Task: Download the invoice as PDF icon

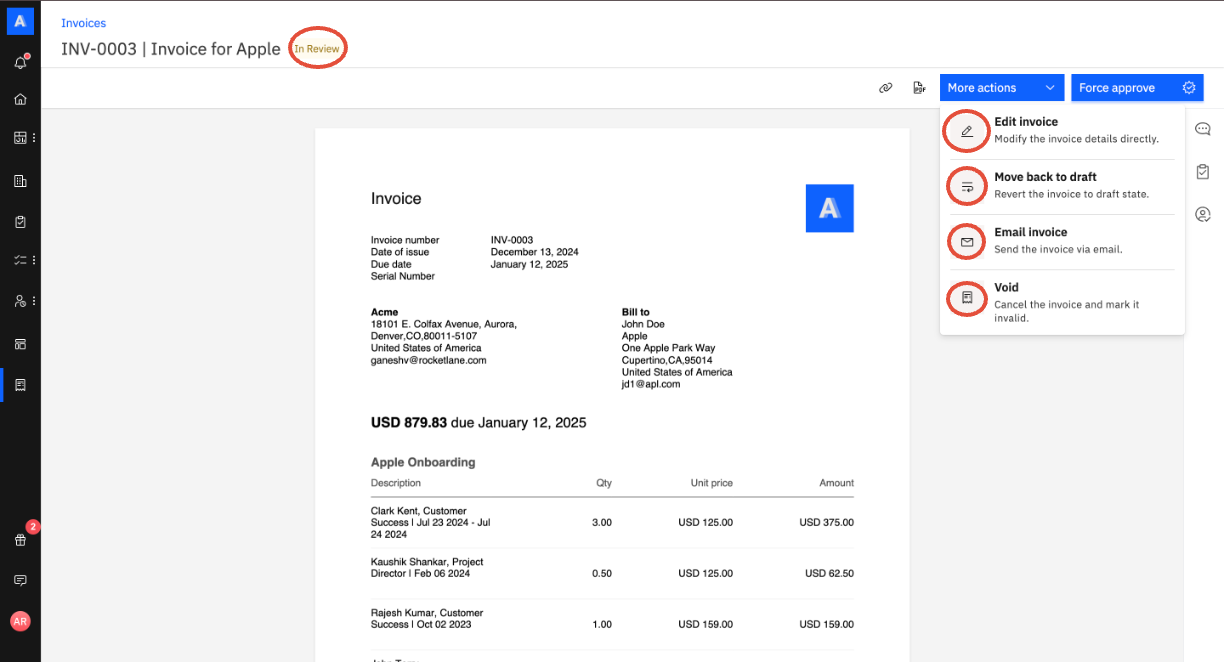Action: click(919, 88)
